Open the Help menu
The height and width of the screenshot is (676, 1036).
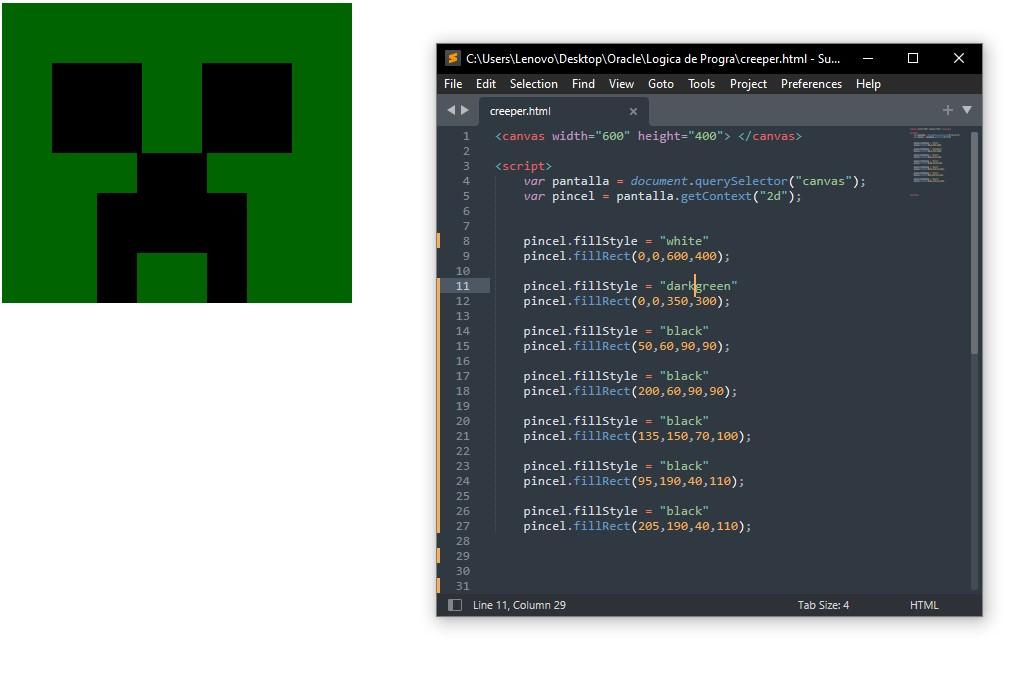click(868, 84)
